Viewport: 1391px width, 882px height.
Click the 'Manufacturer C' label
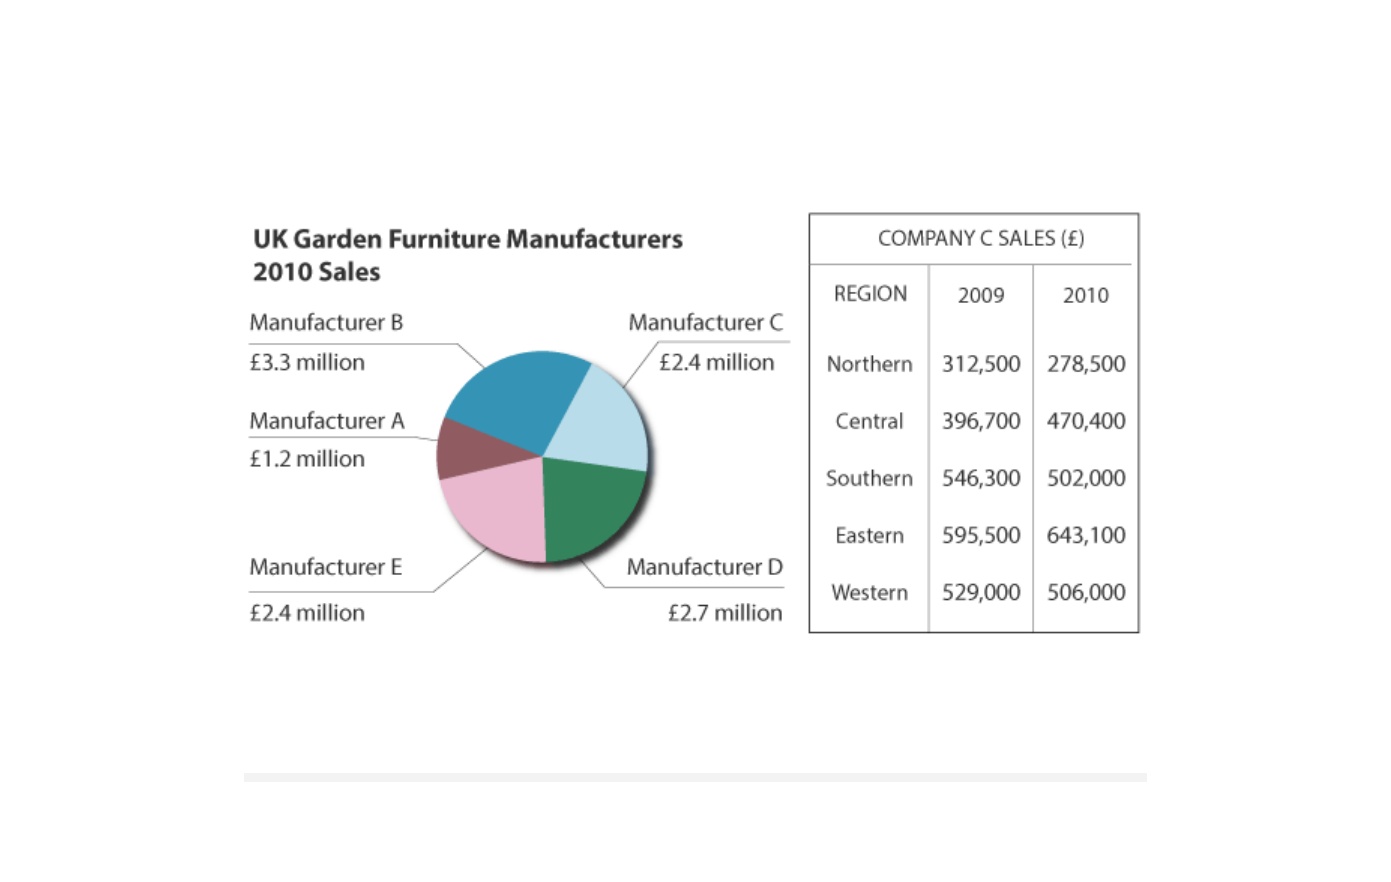pos(706,323)
